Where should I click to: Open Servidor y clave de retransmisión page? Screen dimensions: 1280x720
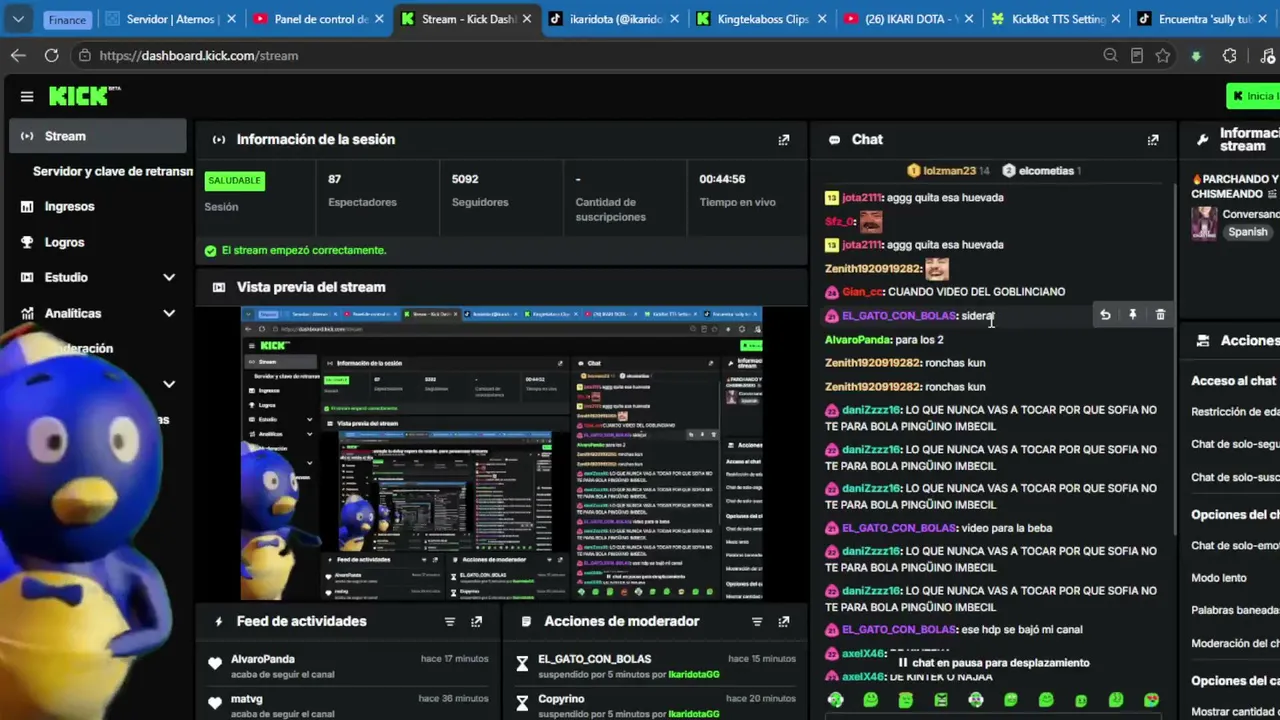(x=113, y=171)
